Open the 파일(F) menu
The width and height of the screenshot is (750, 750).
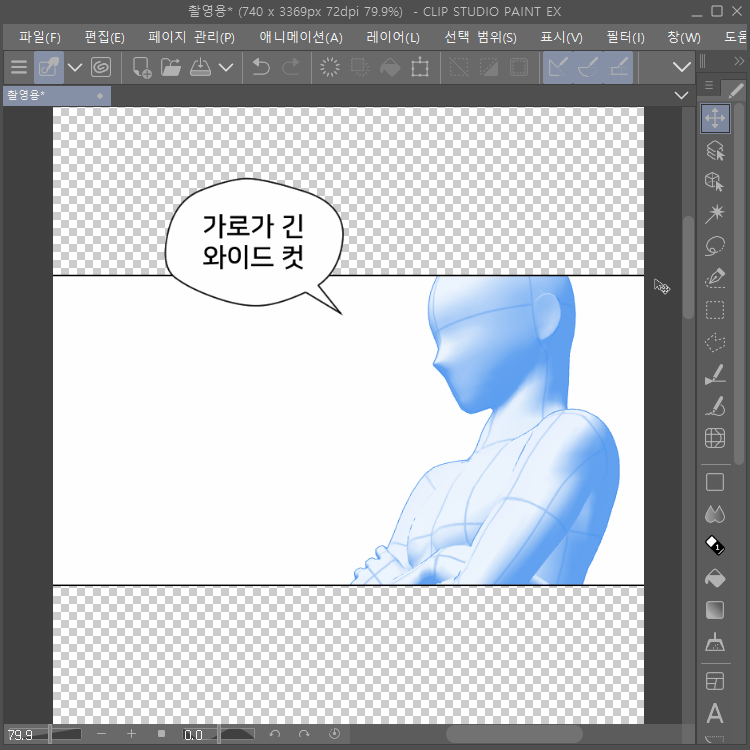tap(40, 37)
